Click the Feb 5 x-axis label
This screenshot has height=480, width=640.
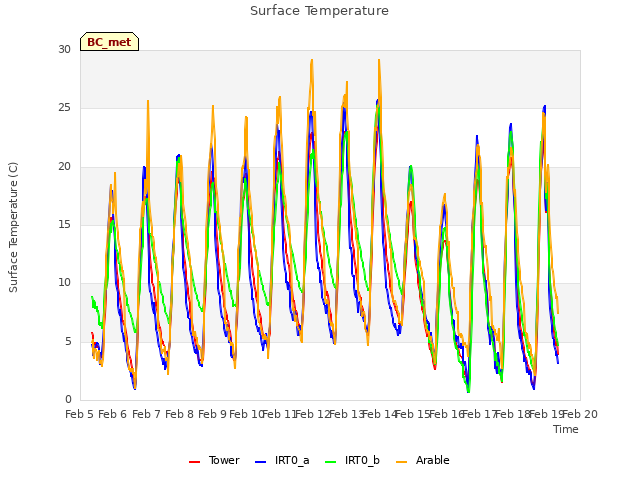(x=80, y=414)
